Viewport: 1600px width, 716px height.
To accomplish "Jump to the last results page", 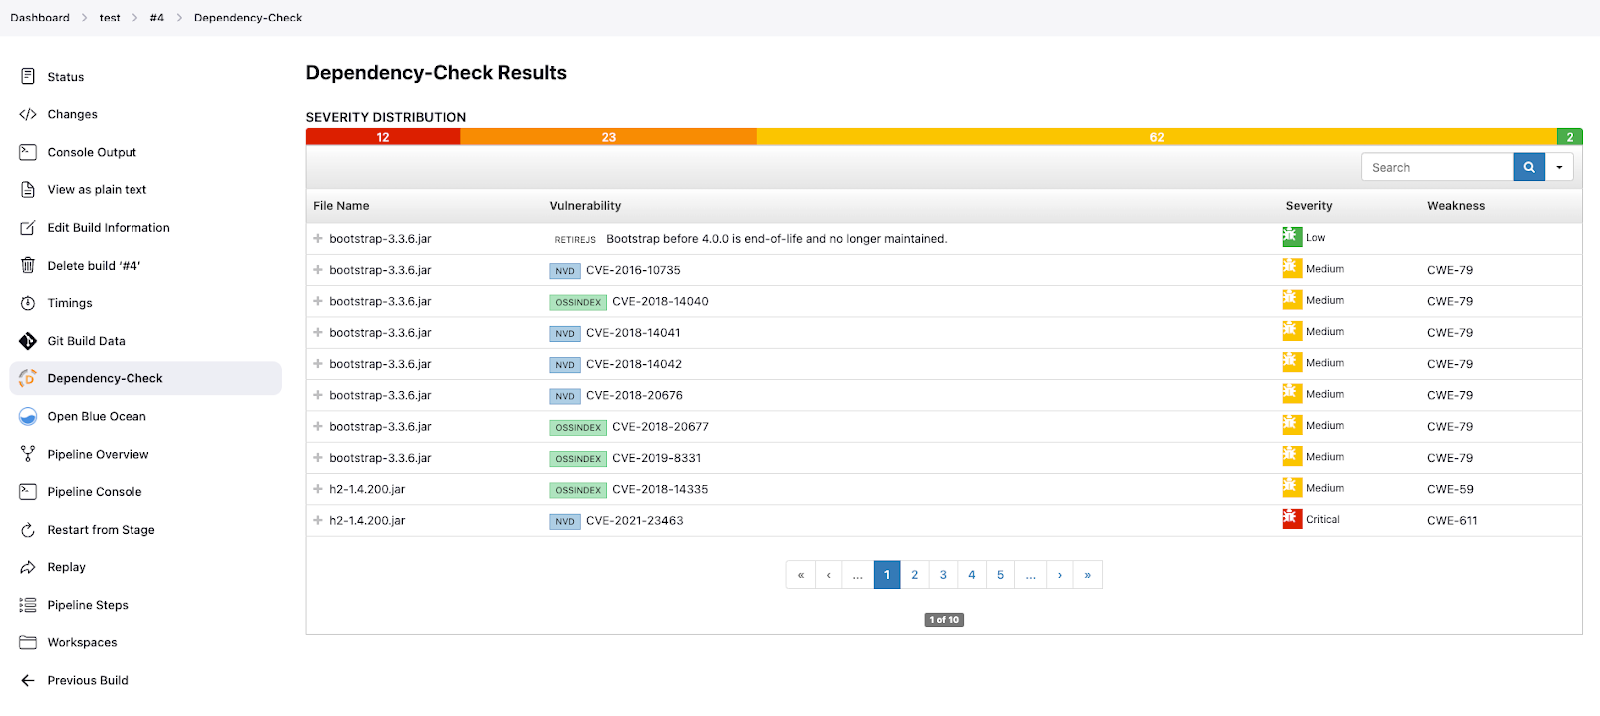I will [1087, 575].
